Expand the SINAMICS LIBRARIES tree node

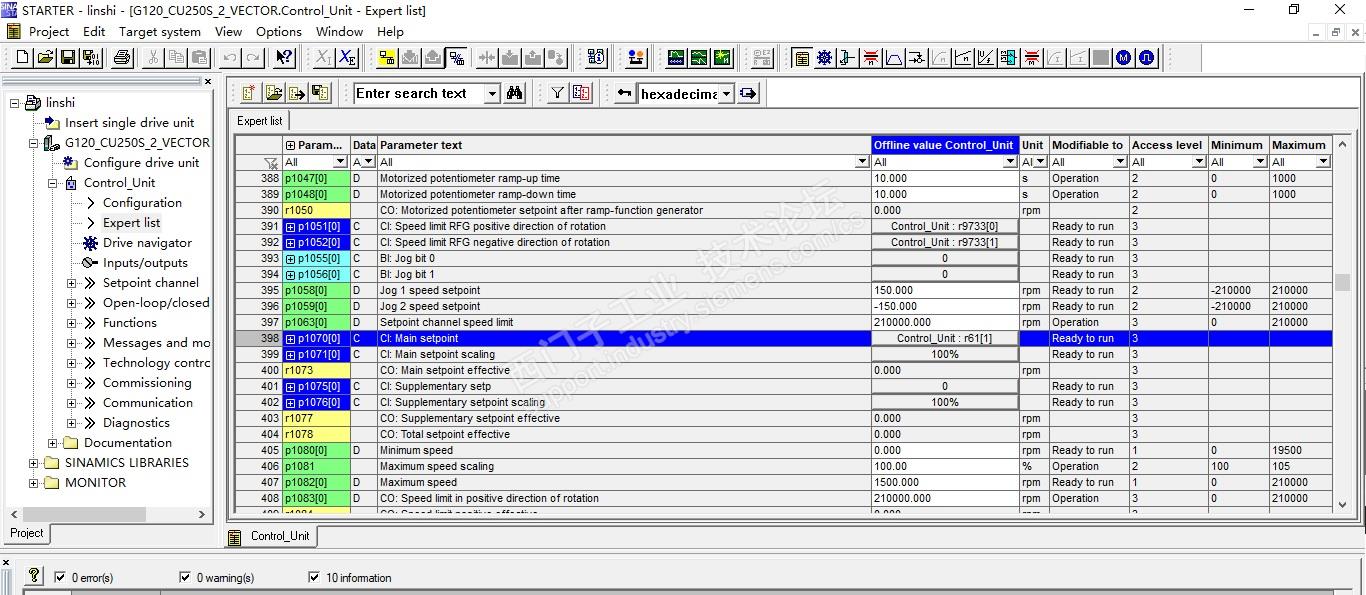[34, 463]
